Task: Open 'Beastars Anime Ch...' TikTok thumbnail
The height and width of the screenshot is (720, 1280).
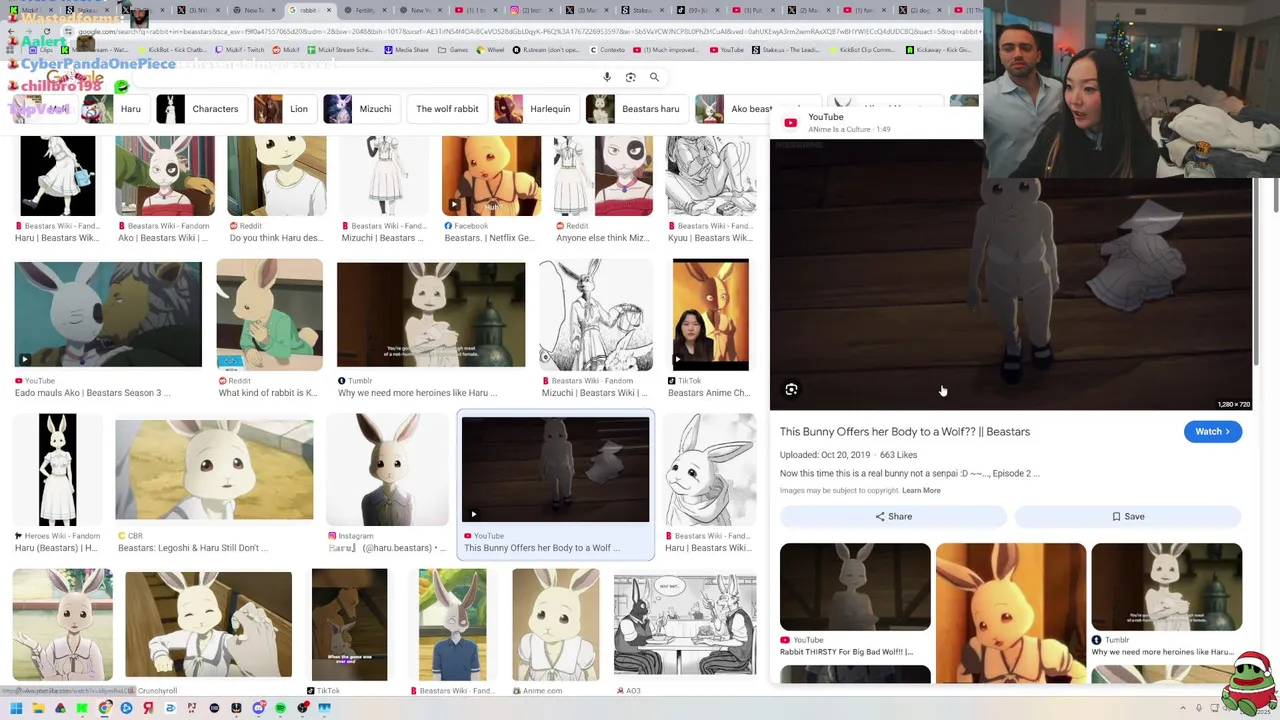Action: [x=710, y=315]
